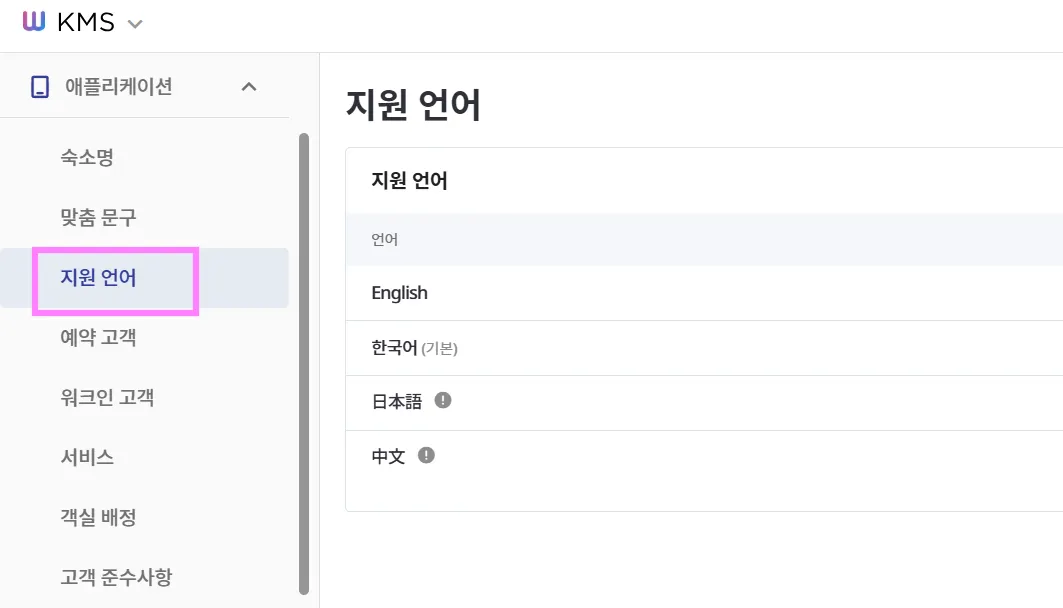The height and width of the screenshot is (608, 1063).
Task: Click the warning icon beside 中文
Action: tap(427, 455)
